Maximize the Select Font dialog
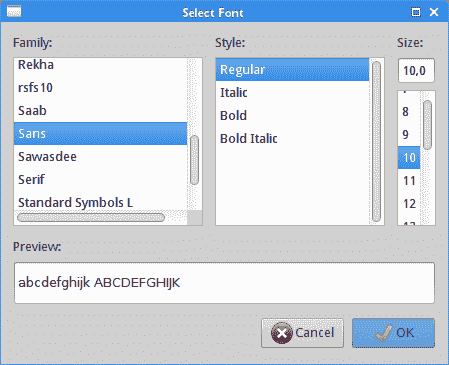 (416, 12)
